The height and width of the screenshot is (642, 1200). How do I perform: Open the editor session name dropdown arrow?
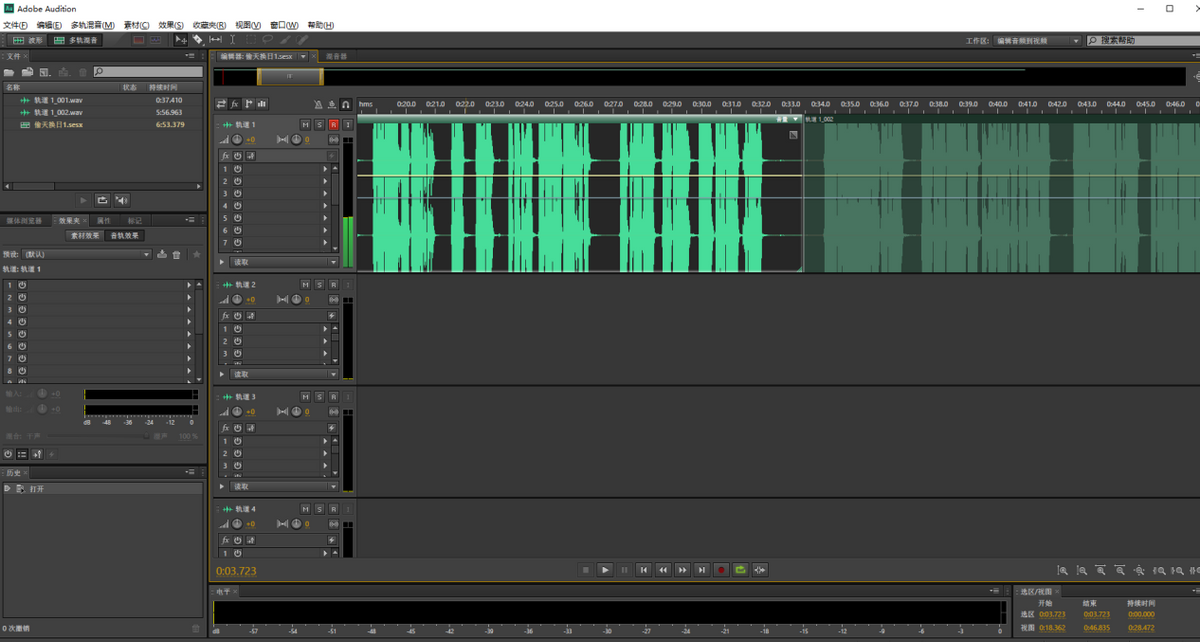pyautogui.click(x=303, y=56)
